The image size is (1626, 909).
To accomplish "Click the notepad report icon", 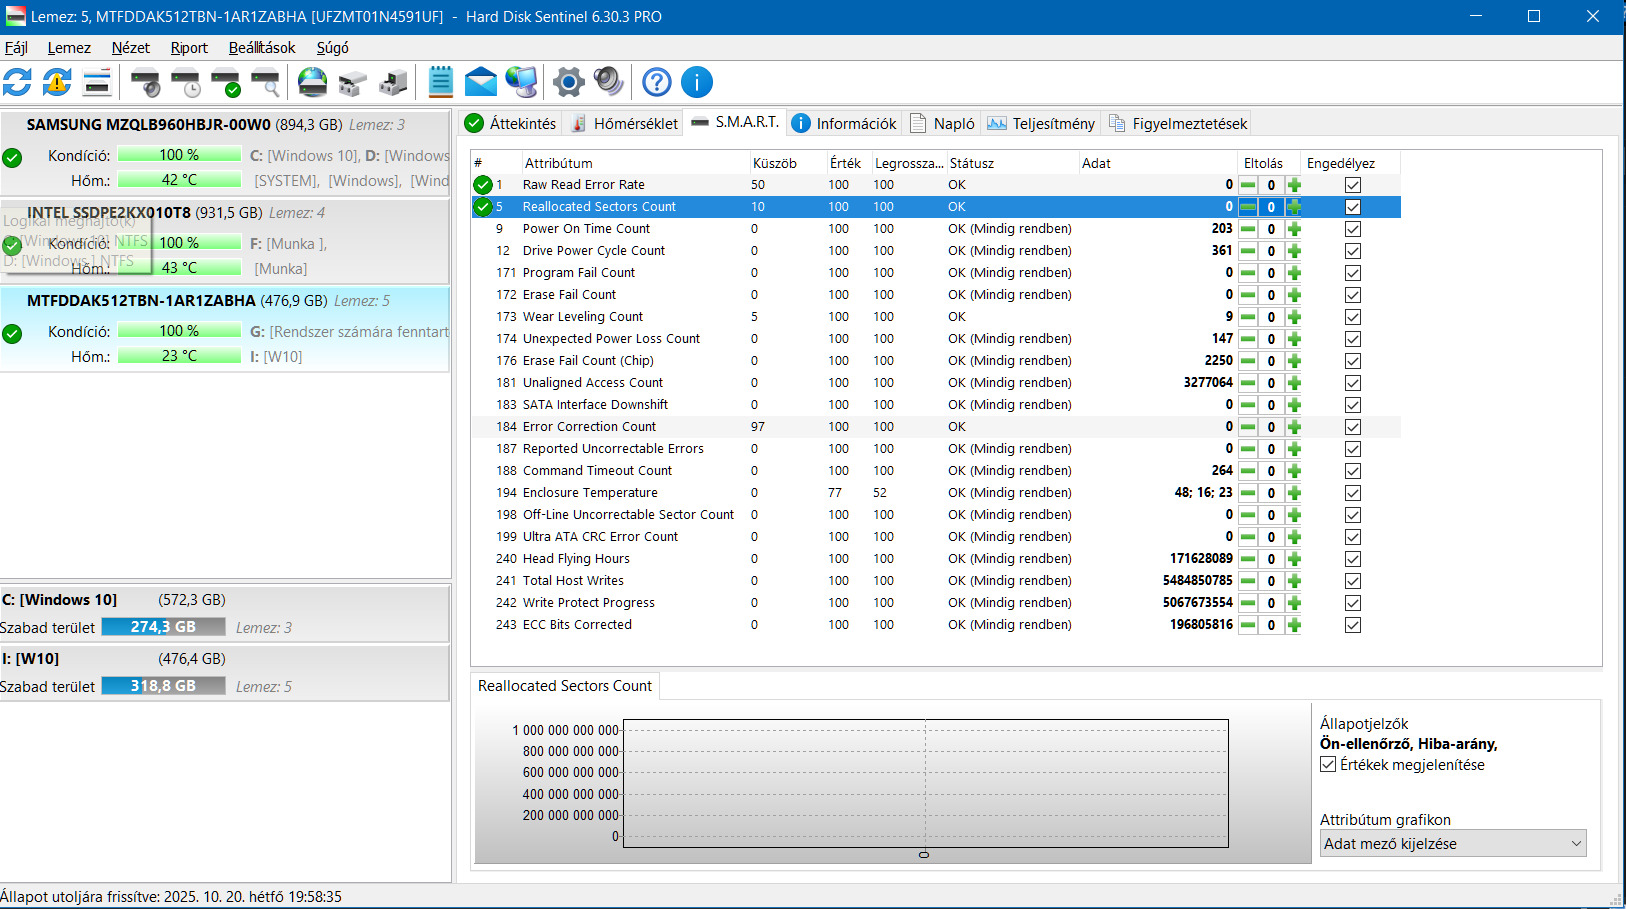I will click(x=440, y=82).
